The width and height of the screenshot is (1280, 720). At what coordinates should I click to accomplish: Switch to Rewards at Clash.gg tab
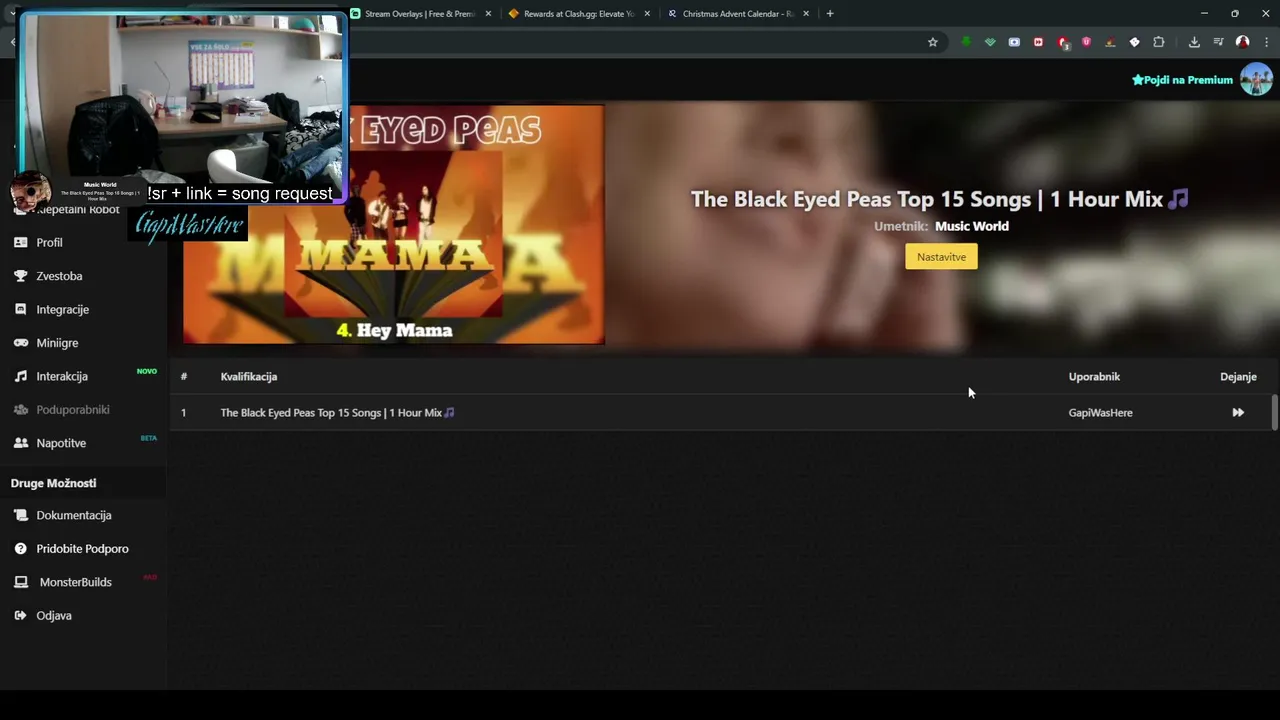click(x=579, y=14)
